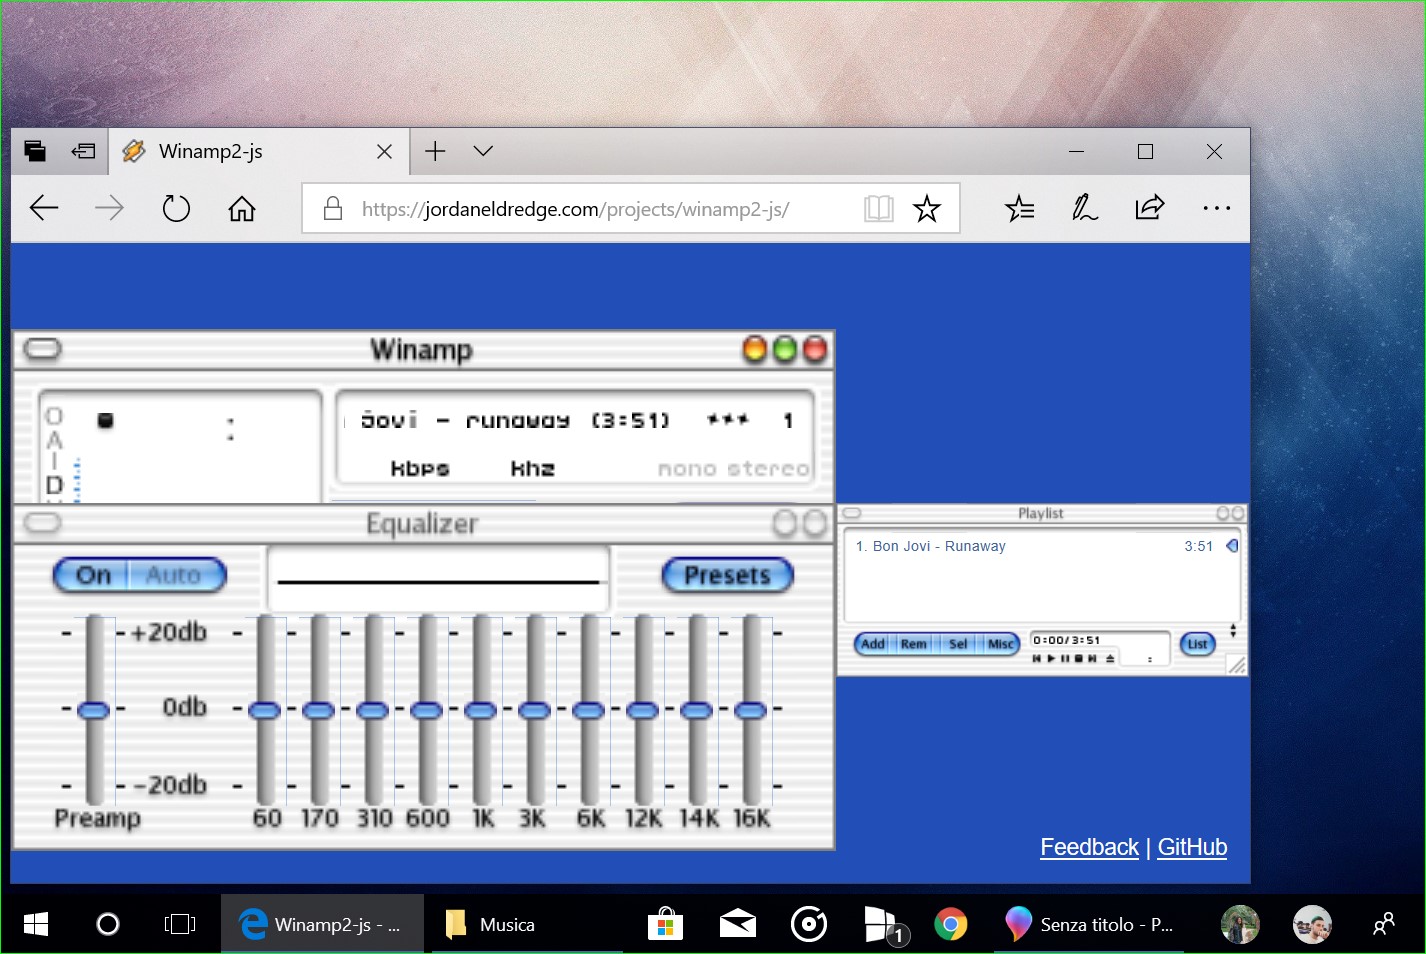Open the playlist Rem menu
Screen dimensions: 1426x954
tap(913, 644)
